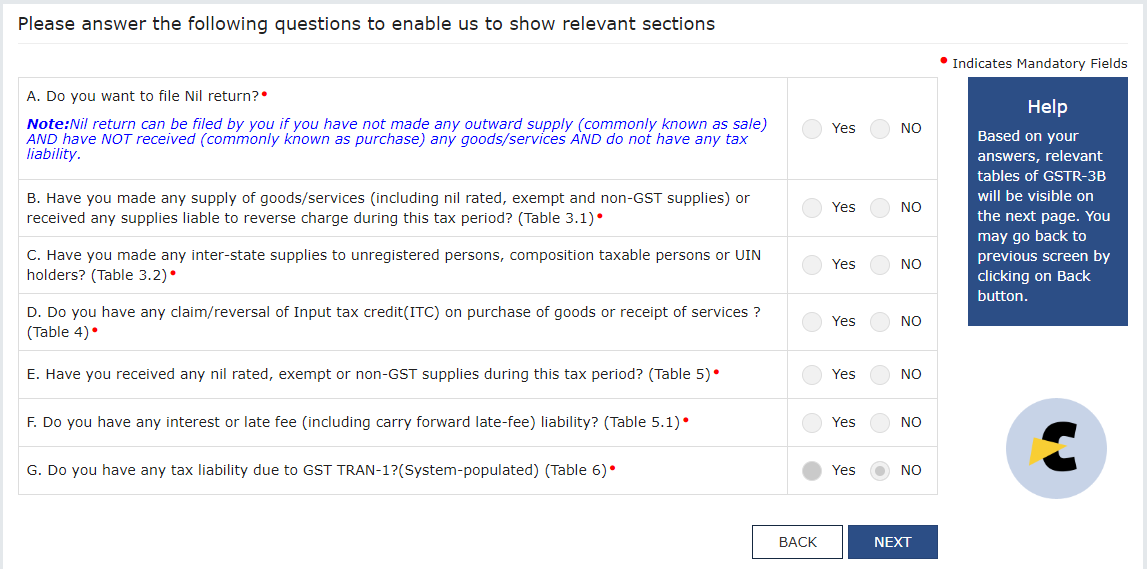Choose Yes for interest or late fee liability
Screen dimensions: 1147x569
tap(812, 423)
